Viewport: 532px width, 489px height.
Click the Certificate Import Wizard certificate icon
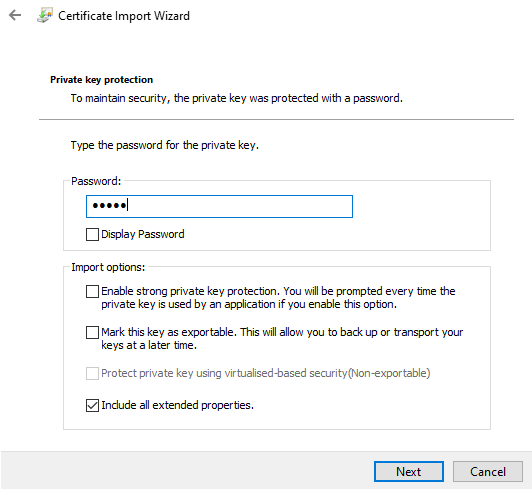pos(45,16)
